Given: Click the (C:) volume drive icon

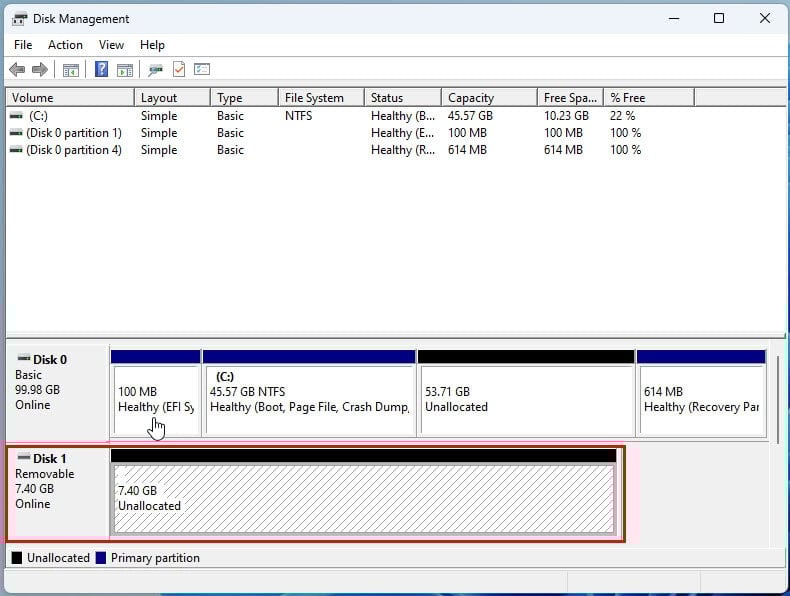Looking at the screenshot, I should point(16,116).
